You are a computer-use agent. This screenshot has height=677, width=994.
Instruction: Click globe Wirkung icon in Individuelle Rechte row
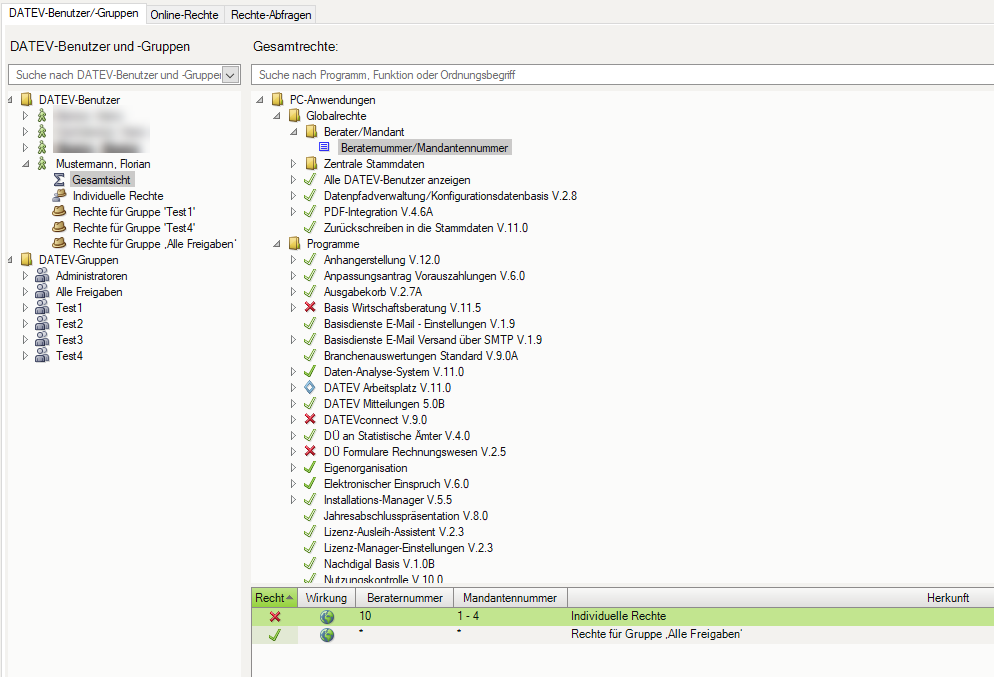[326, 617]
